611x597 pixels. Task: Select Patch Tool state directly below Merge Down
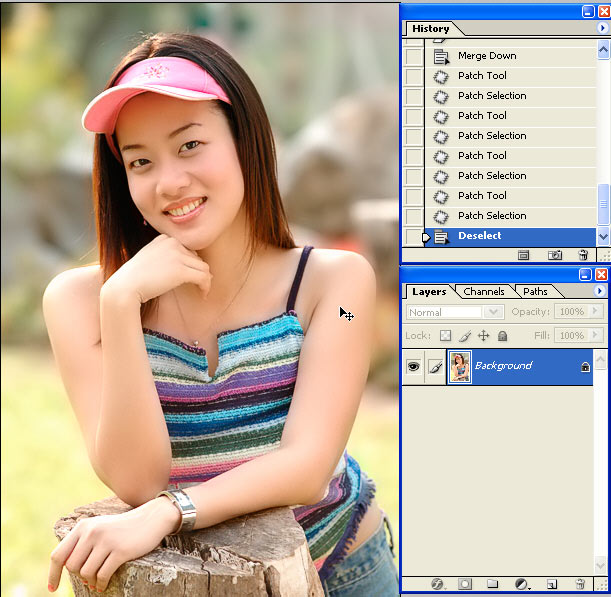tap(510, 76)
